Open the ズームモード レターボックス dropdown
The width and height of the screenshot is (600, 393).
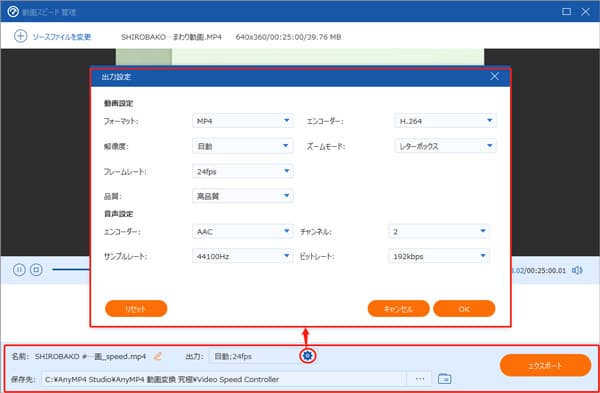(445, 146)
